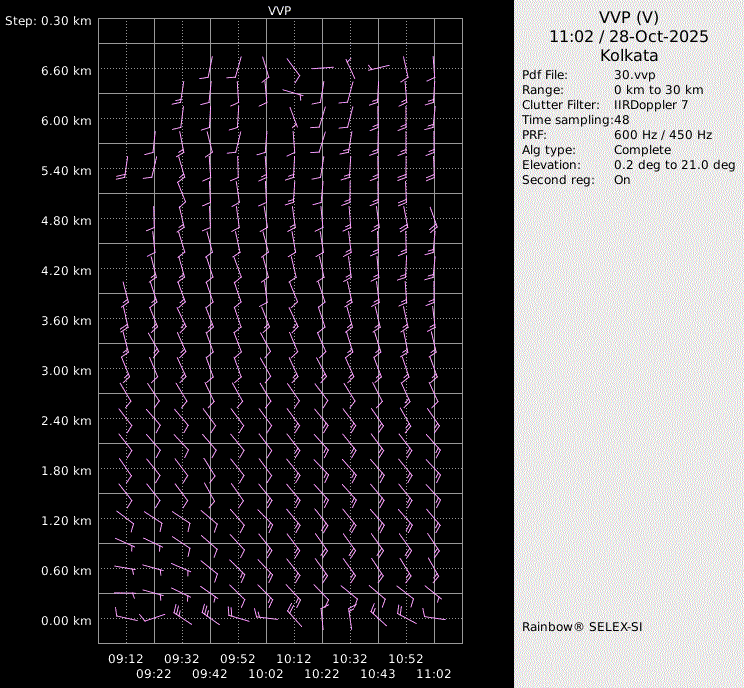Click the Elevation 0.2 deg to 21.0 deg value
This screenshot has height=688, width=744.
(x=674, y=165)
